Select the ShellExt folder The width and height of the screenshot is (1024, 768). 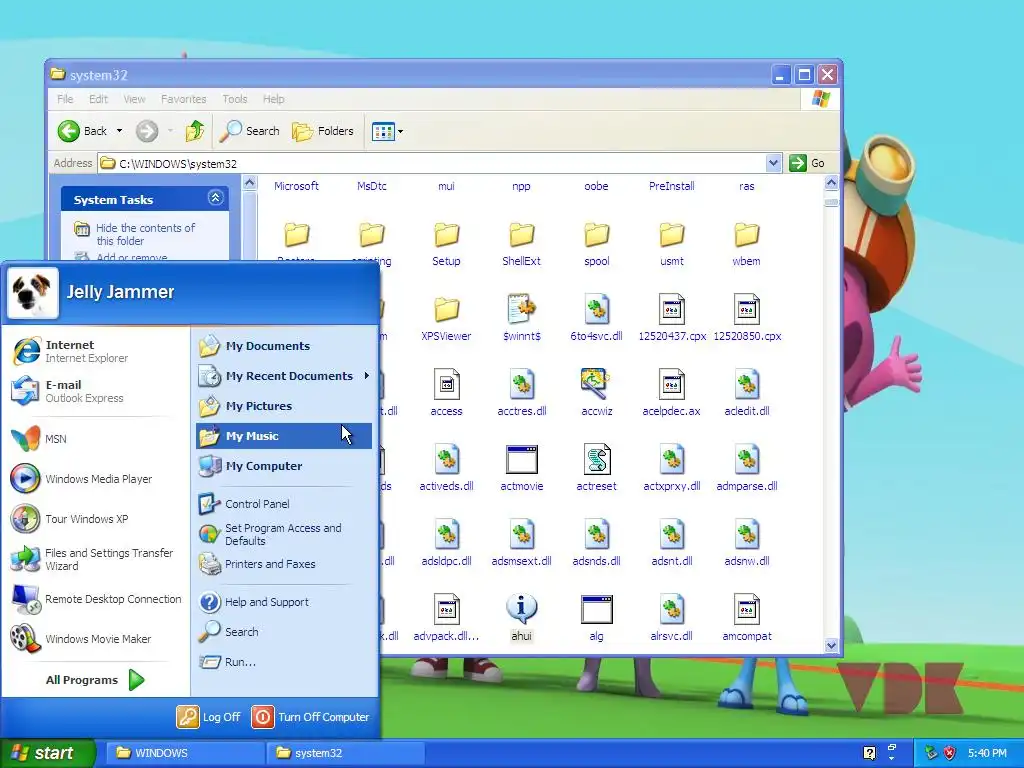521,244
